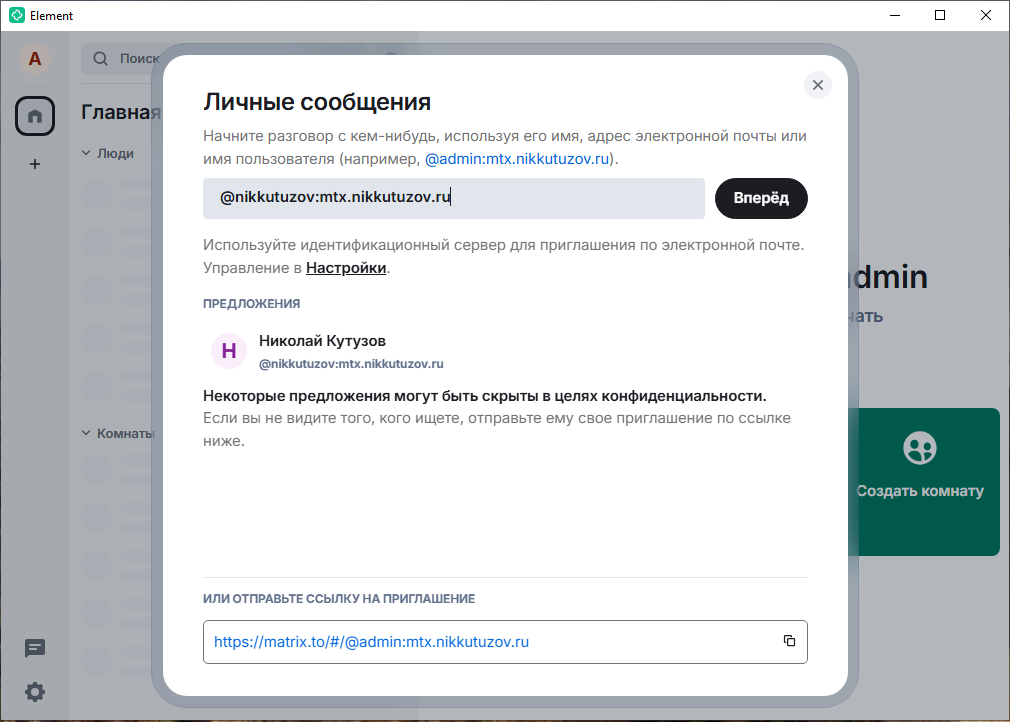Click the search magnifier icon

click(100, 59)
